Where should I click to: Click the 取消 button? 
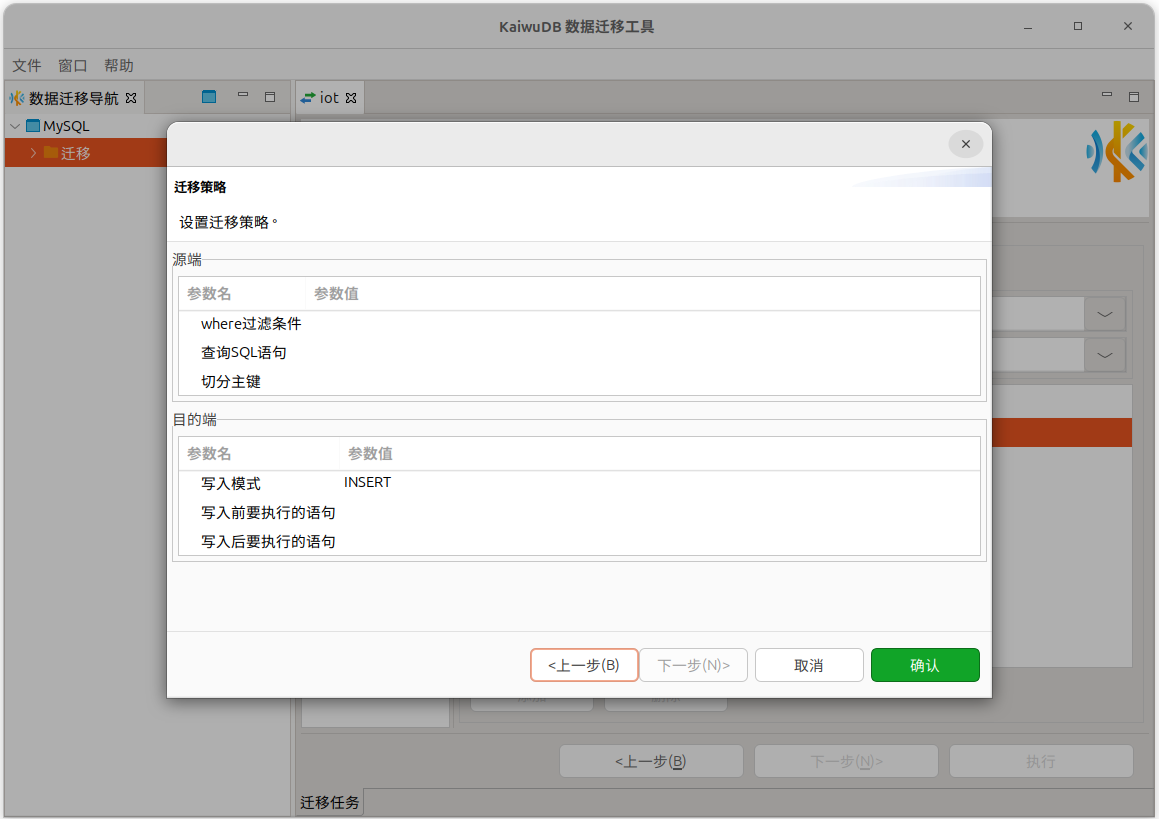(808, 665)
